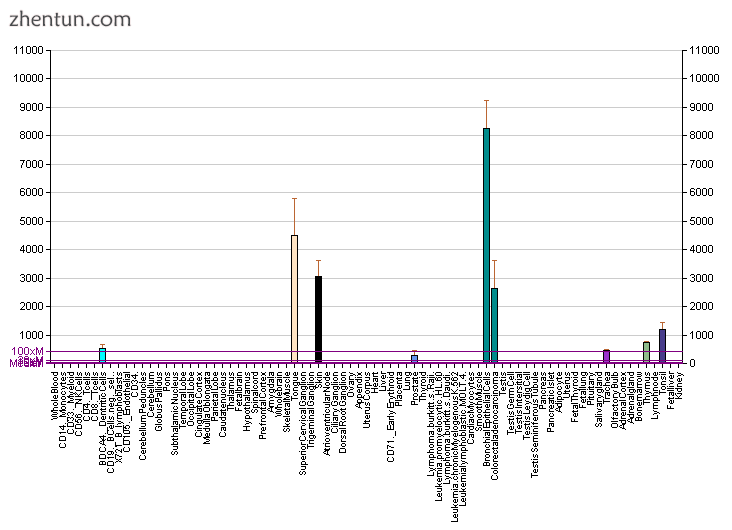The height and width of the screenshot is (530, 732).
Task: Click the TestisSeminiferousTubule axis label
Action: 535,424
